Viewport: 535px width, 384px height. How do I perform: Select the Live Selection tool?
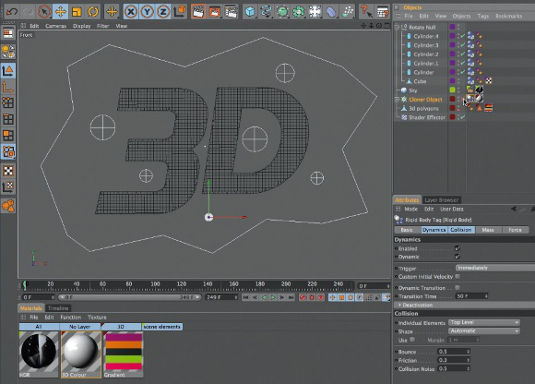[44, 12]
